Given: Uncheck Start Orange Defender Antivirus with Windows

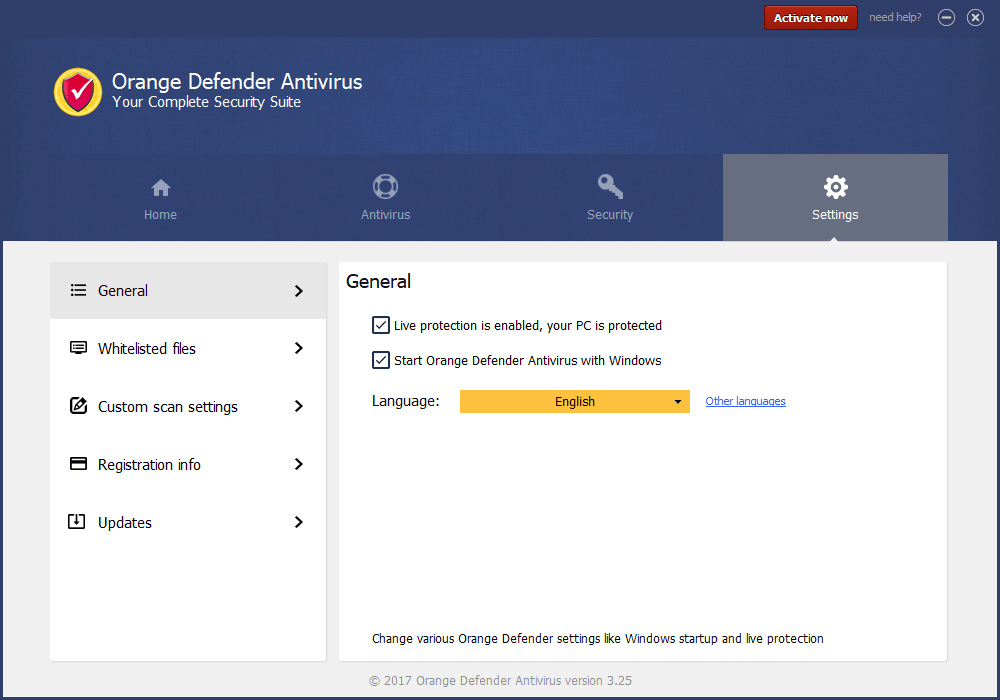Looking at the screenshot, I should (381, 360).
